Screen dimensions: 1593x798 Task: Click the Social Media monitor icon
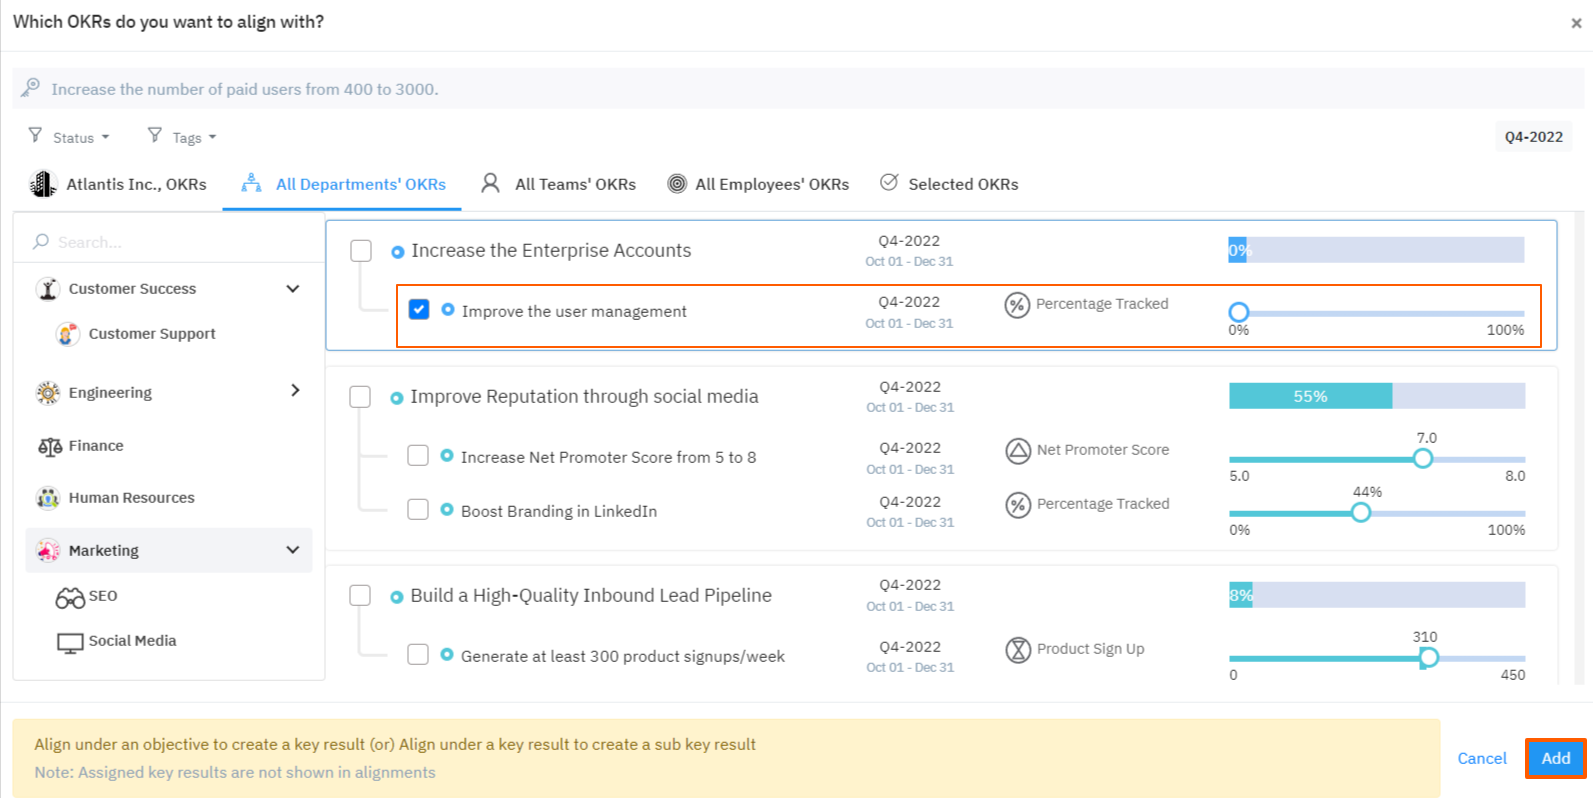tap(70, 642)
